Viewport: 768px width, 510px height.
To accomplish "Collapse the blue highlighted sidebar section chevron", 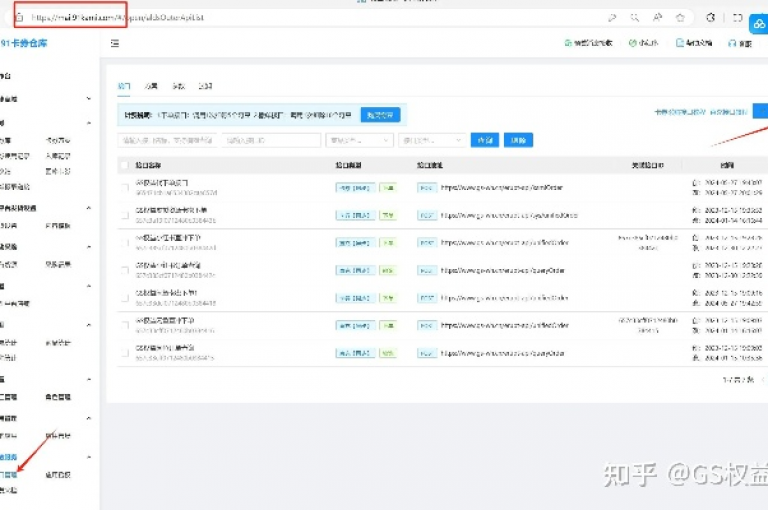I will point(89,457).
